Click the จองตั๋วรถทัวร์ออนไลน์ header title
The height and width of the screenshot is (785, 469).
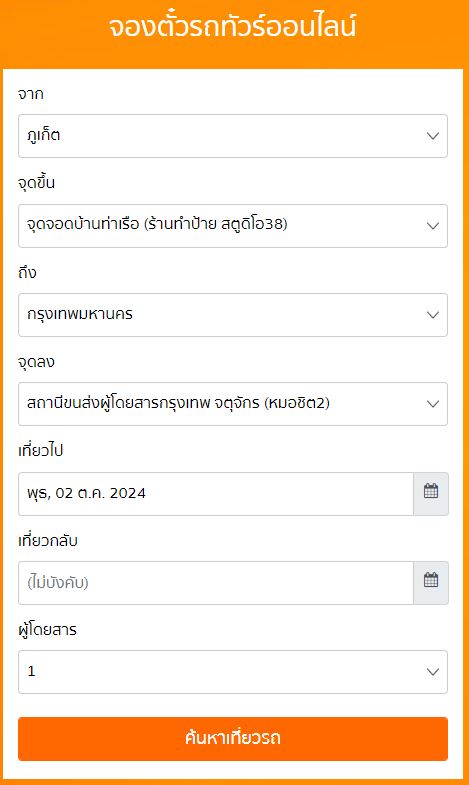(x=233, y=26)
